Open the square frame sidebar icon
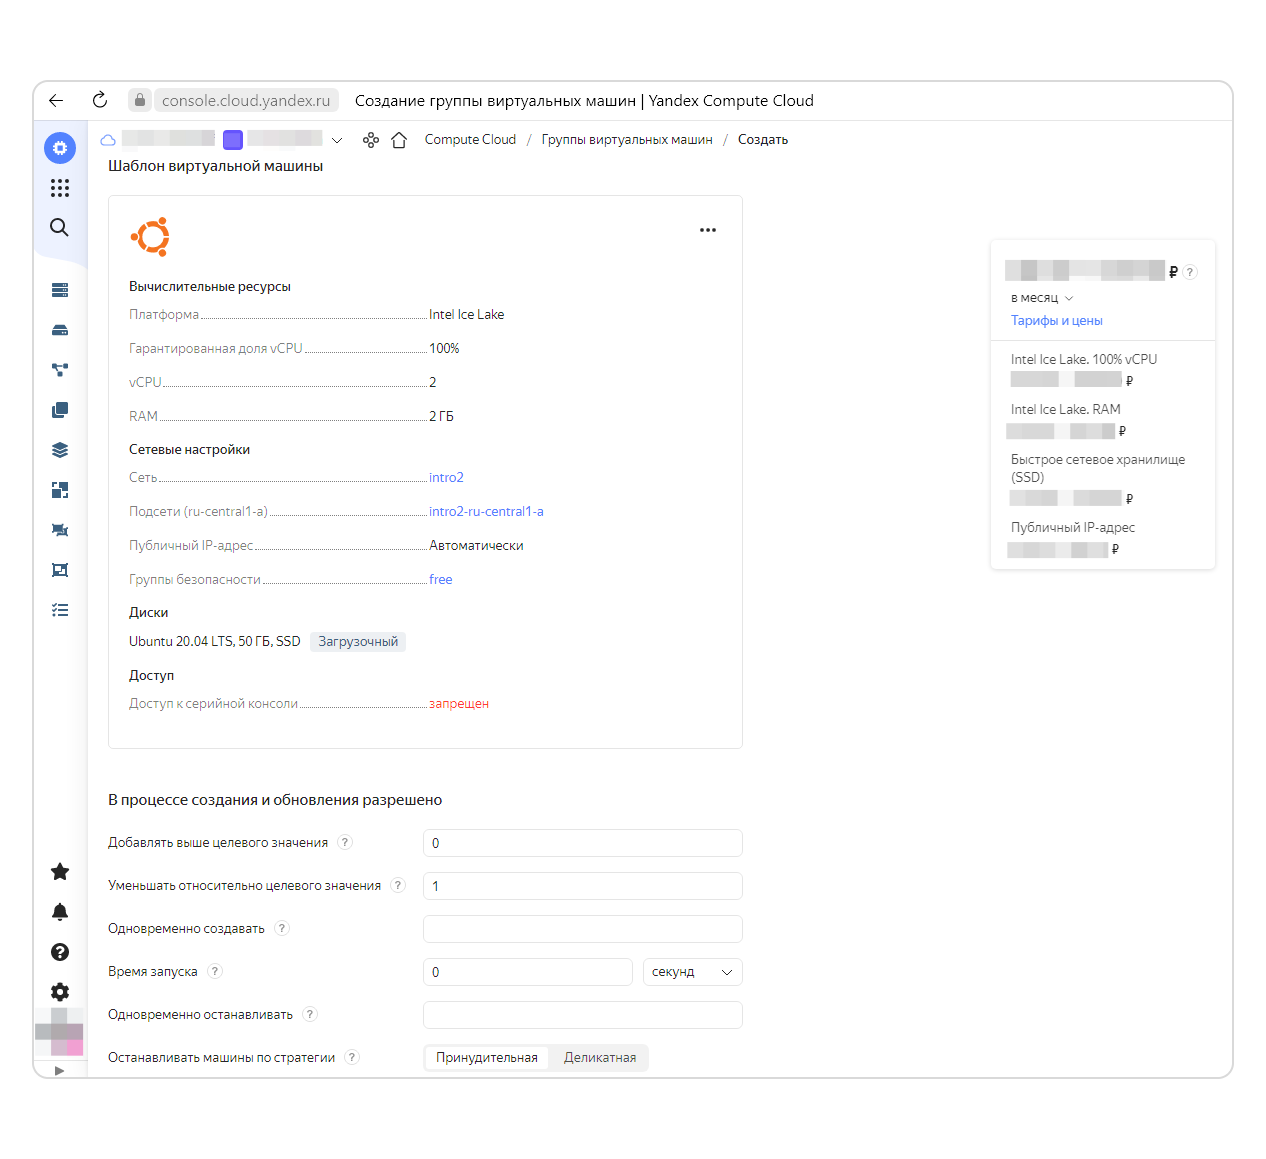This screenshot has height=1159, width=1266. [60, 570]
